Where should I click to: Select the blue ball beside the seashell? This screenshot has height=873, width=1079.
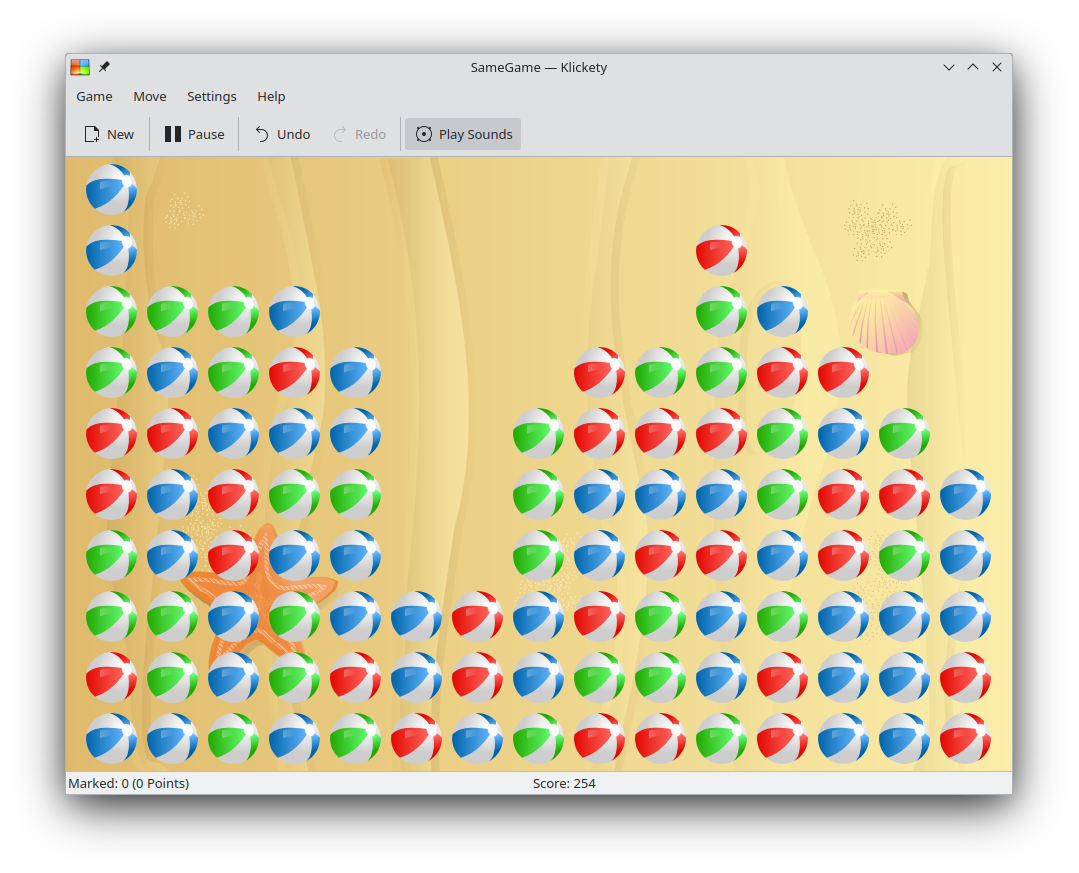(782, 311)
